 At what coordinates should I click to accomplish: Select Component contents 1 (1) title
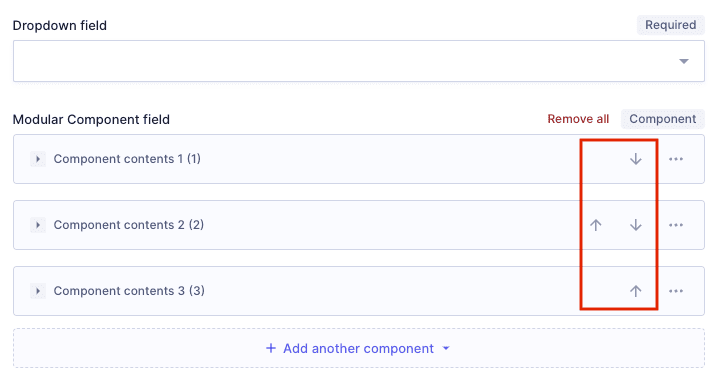click(127, 159)
